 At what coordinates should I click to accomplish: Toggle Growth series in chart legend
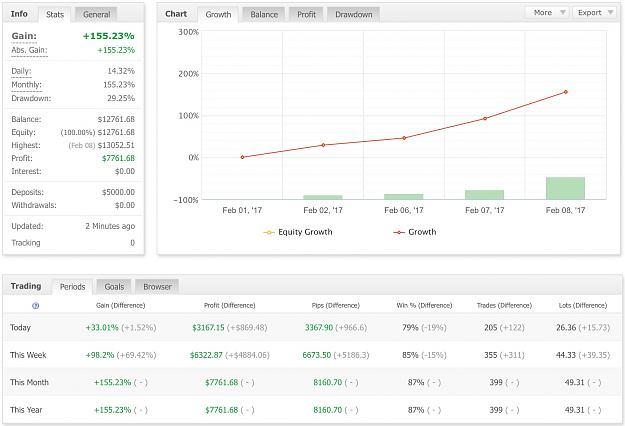coord(415,232)
